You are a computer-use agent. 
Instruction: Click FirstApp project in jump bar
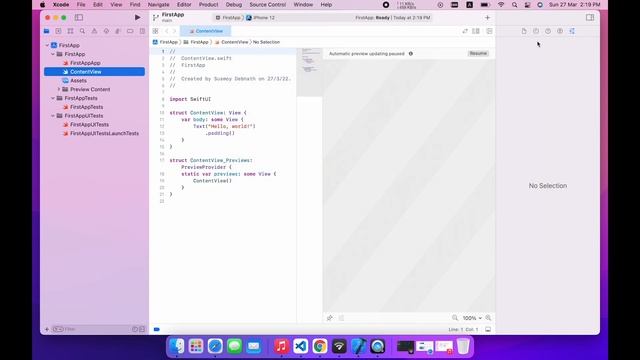[x=165, y=42]
